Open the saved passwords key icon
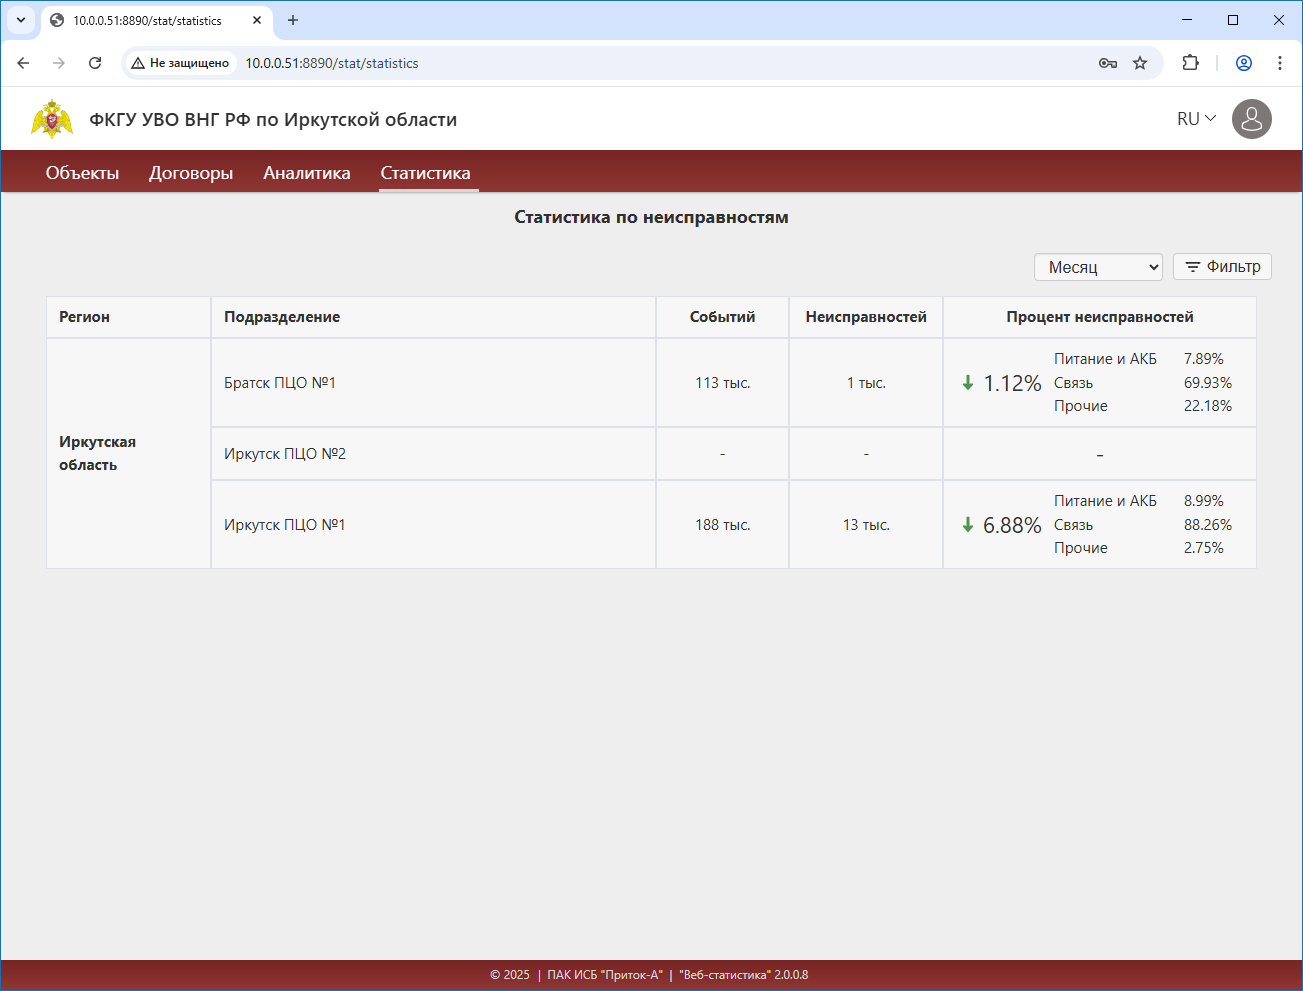The image size is (1303, 991). [1108, 63]
